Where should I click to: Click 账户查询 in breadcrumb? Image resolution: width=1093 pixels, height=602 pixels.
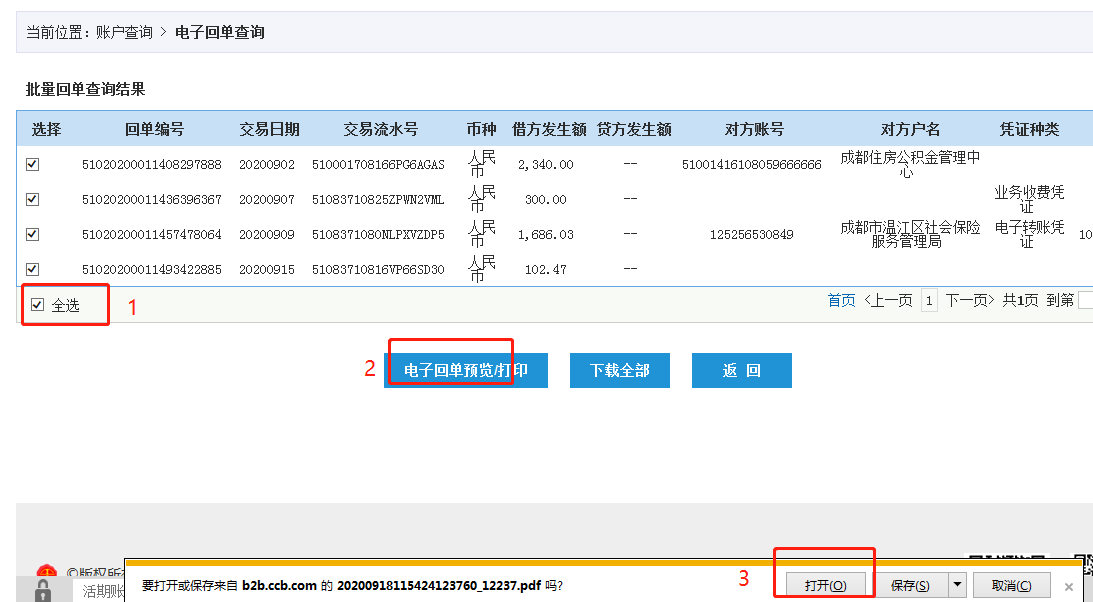[124, 32]
